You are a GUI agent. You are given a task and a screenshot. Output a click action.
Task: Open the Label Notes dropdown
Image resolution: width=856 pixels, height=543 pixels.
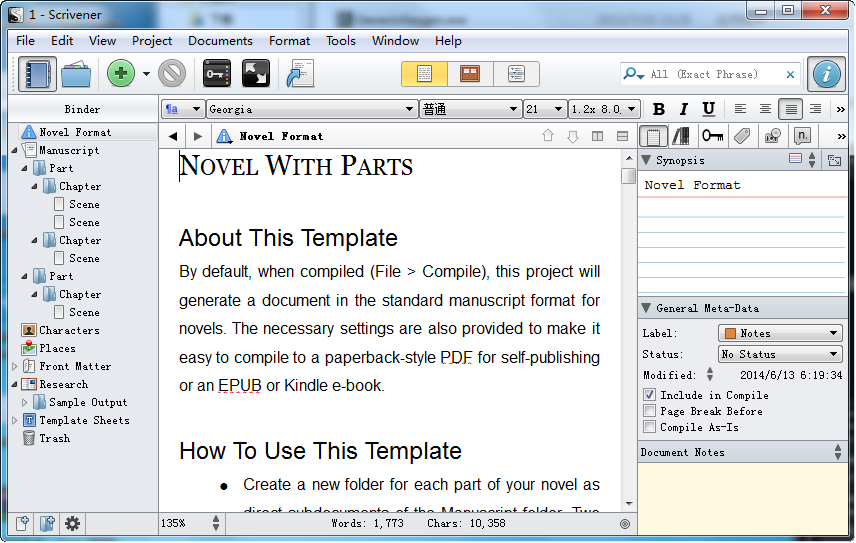(x=780, y=333)
